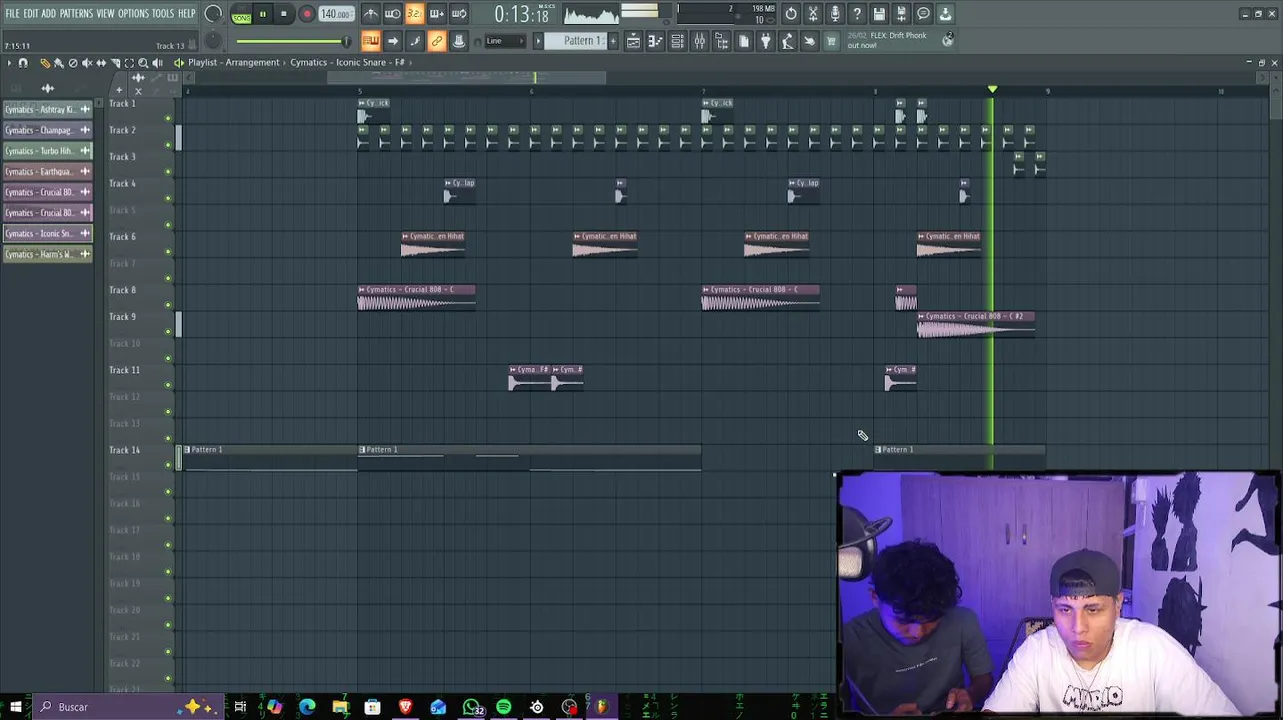The width and height of the screenshot is (1283, 720).
Task: Open the plugin picker plug icon
Action: 765,41
